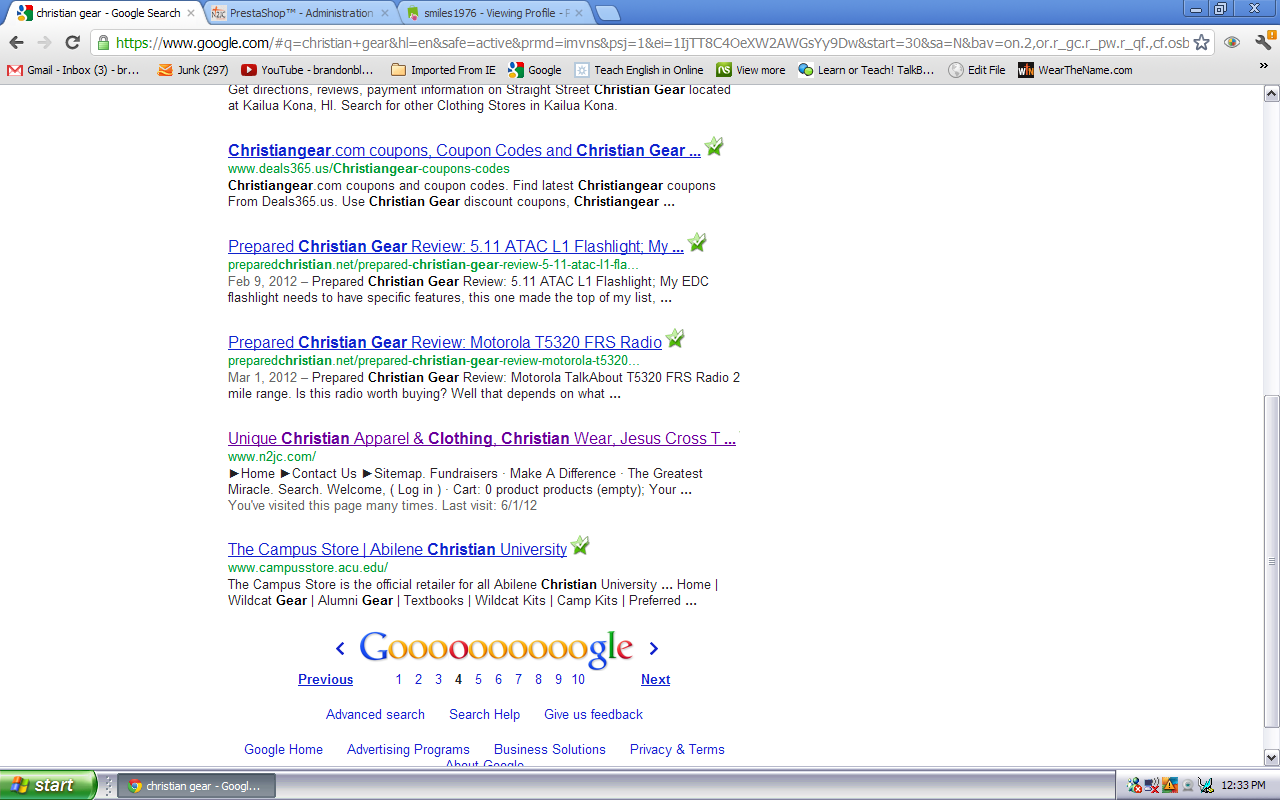The image size is (1280, 800).
Task: Click the address bar URL field
Action: click(x=652, y=43)
